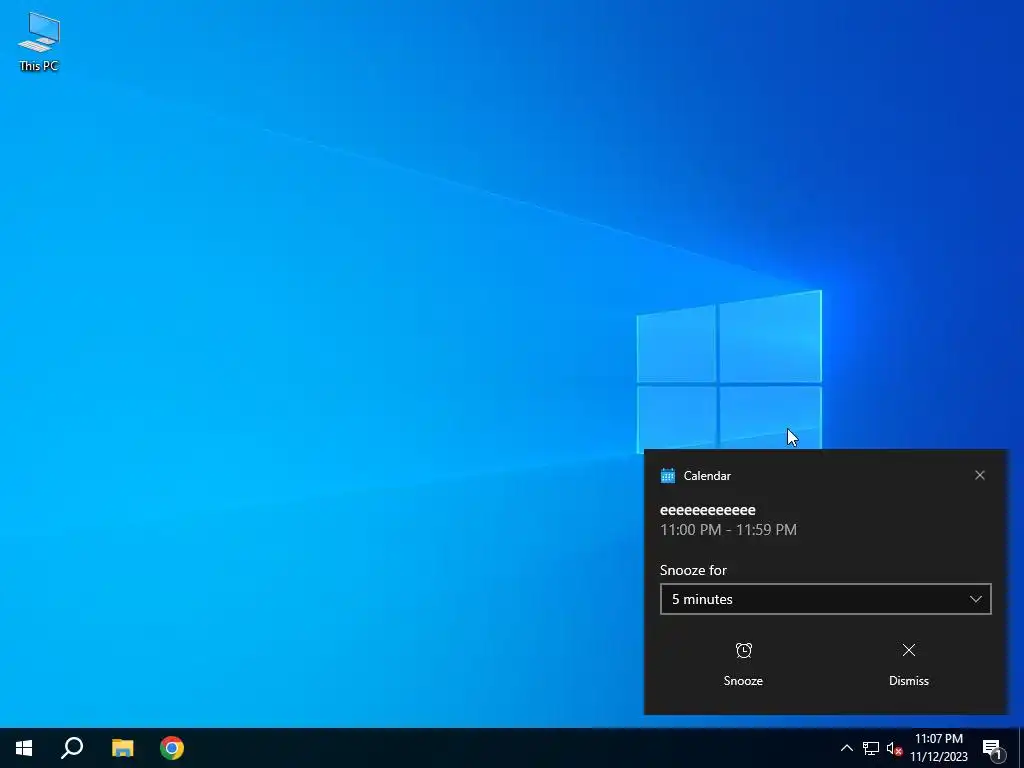This screenshot has width=1024, height=768.
Task: Open Action Center notifications icon
Action: (x=993, y=748)
